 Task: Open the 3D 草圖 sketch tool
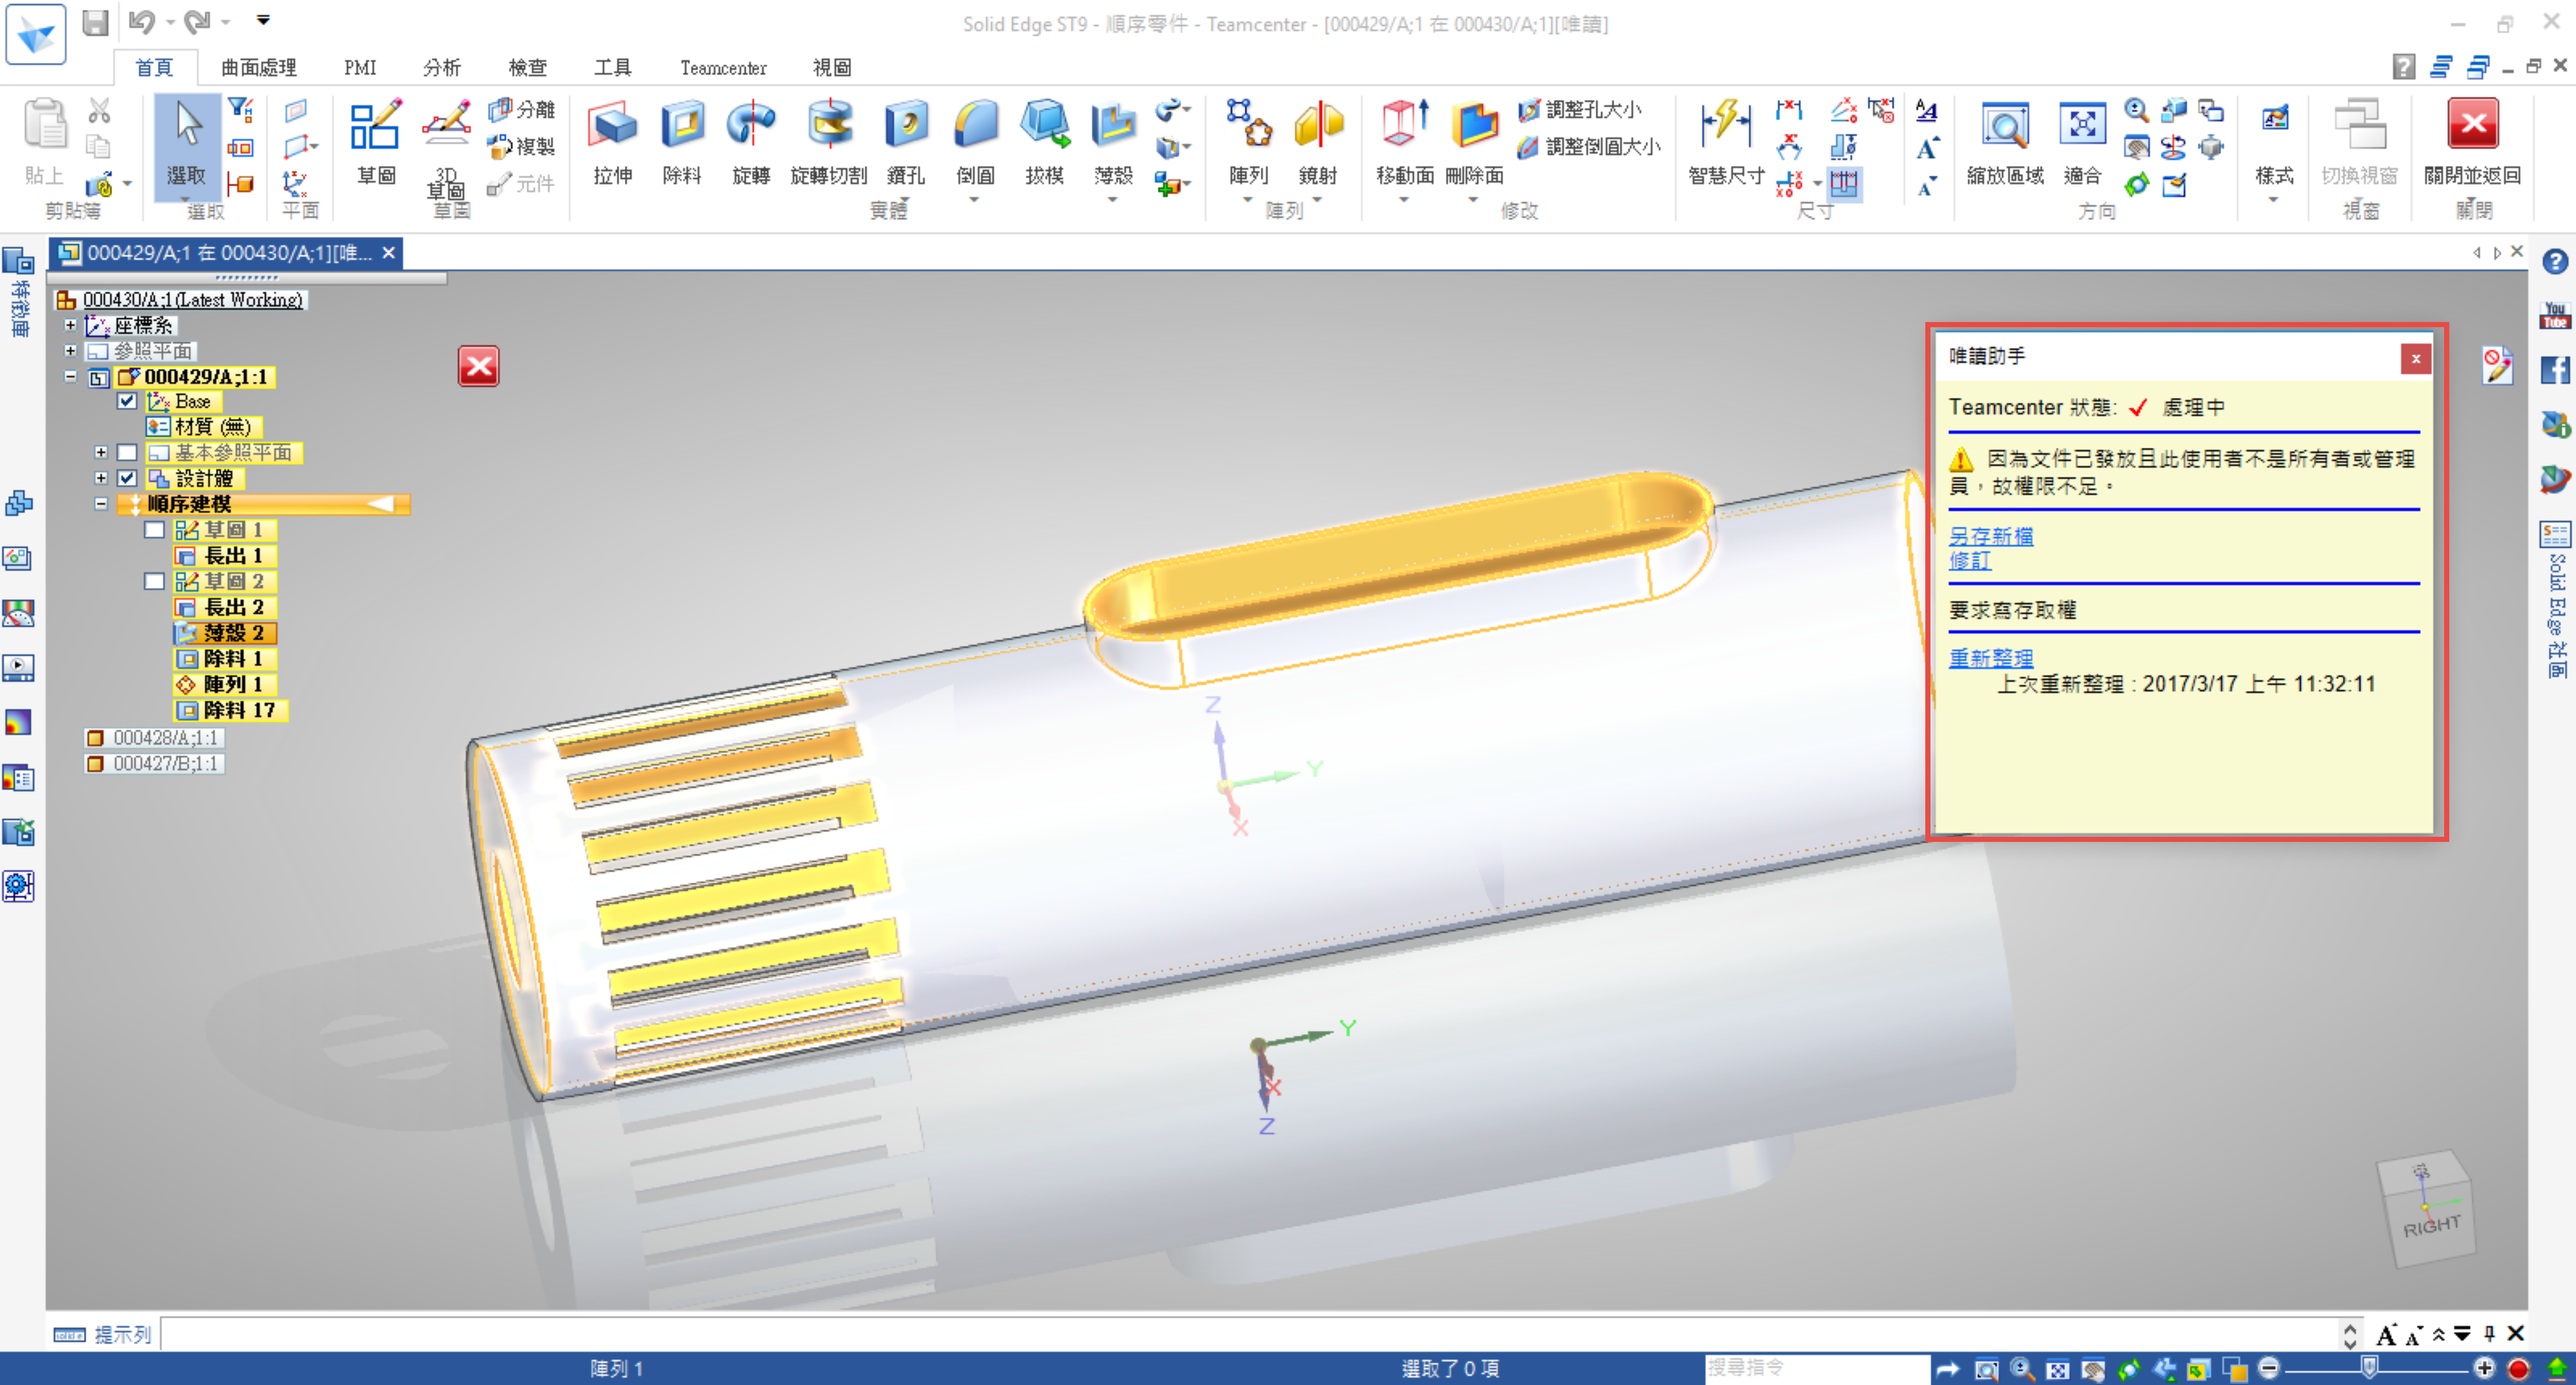tap(446, 147)
